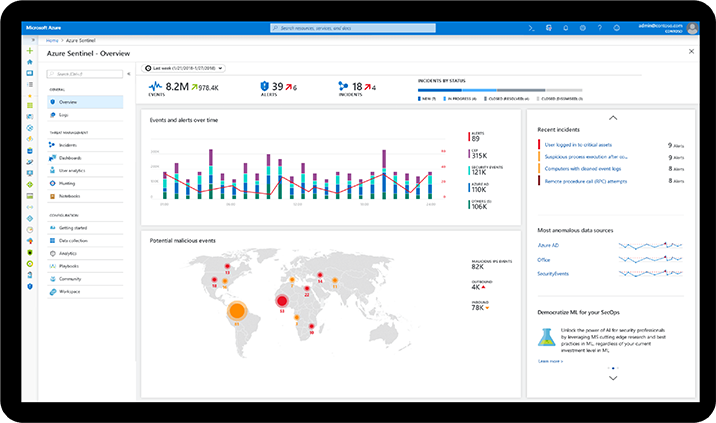Open portal settings gear in header

coord(583,28)
